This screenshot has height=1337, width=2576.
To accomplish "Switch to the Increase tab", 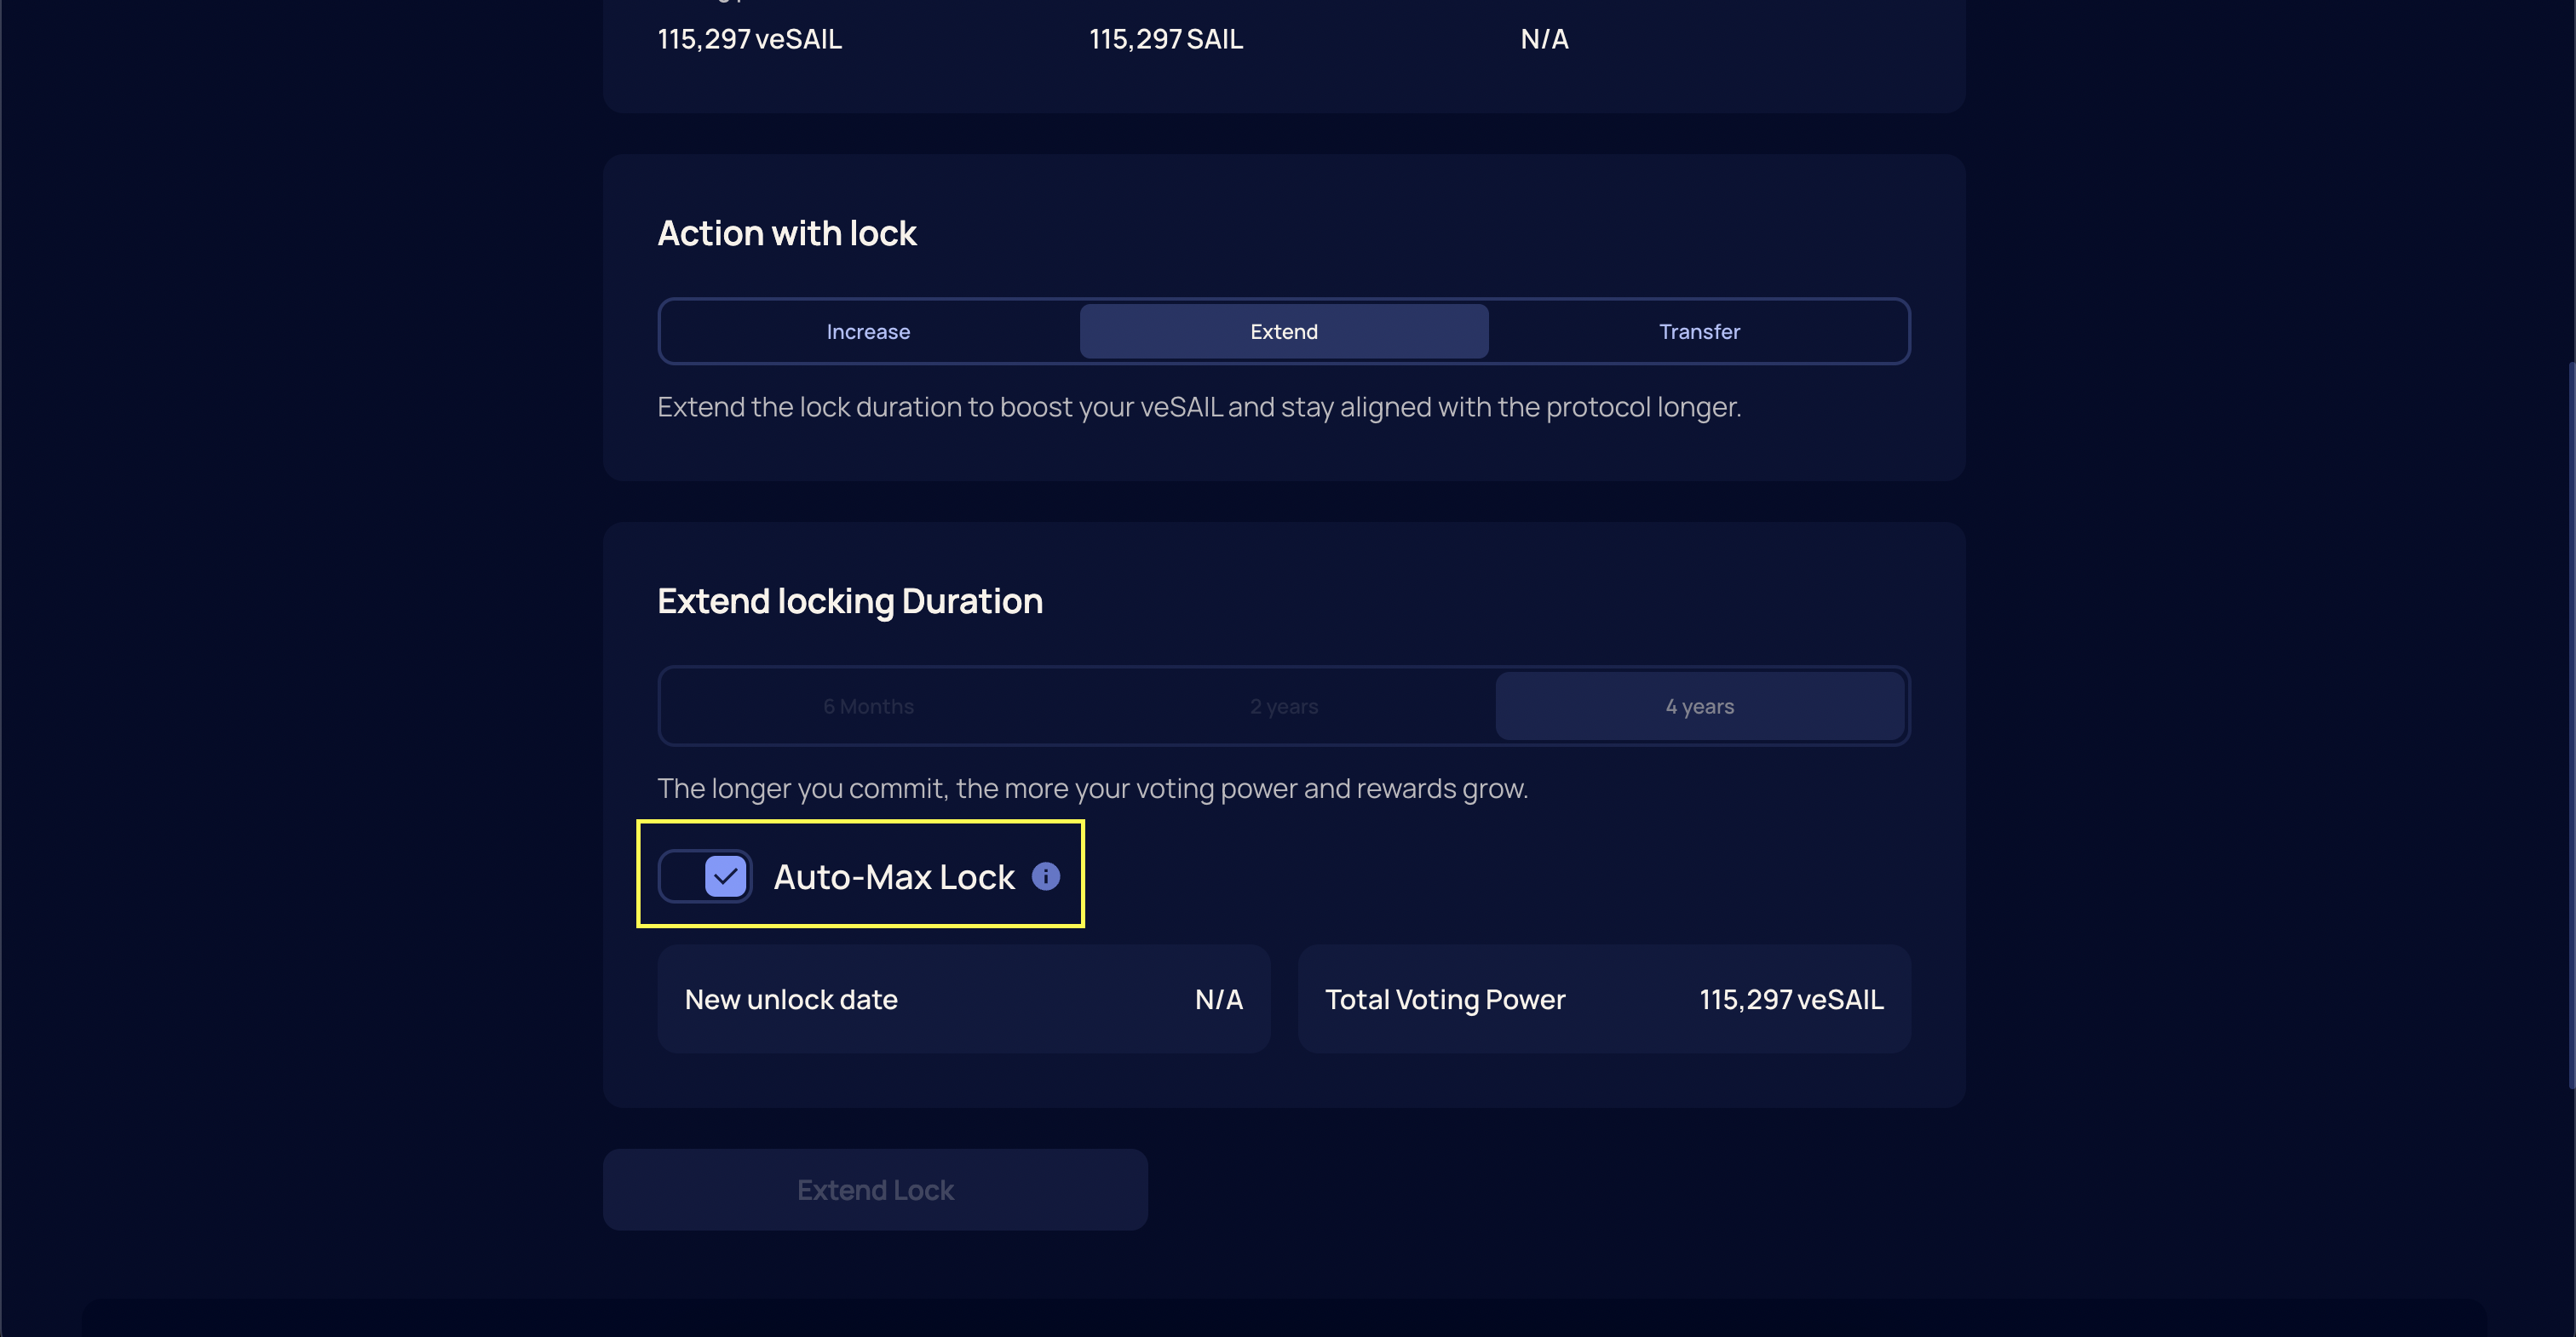I will (x=868, y=332).
